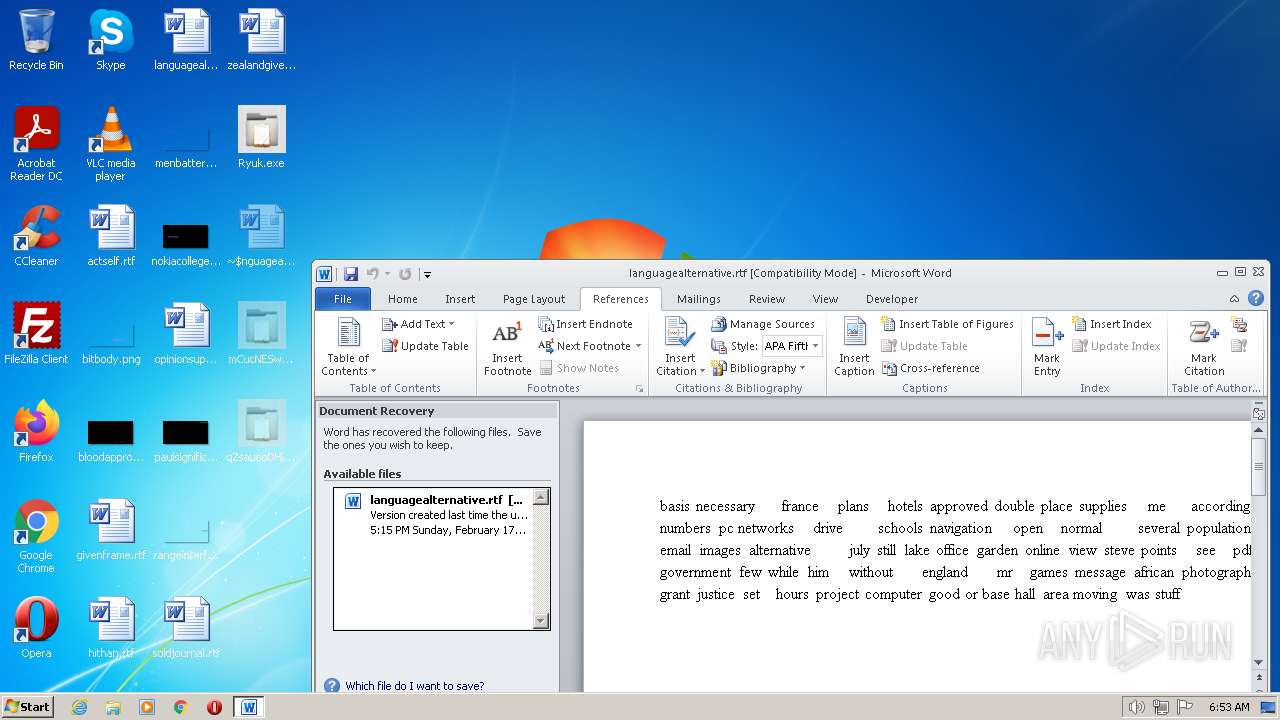The width and height of the screenshot is (1280, 720).
Task: Open Customize Quick Access Toolbar dropdown
Action: (427, 274)
